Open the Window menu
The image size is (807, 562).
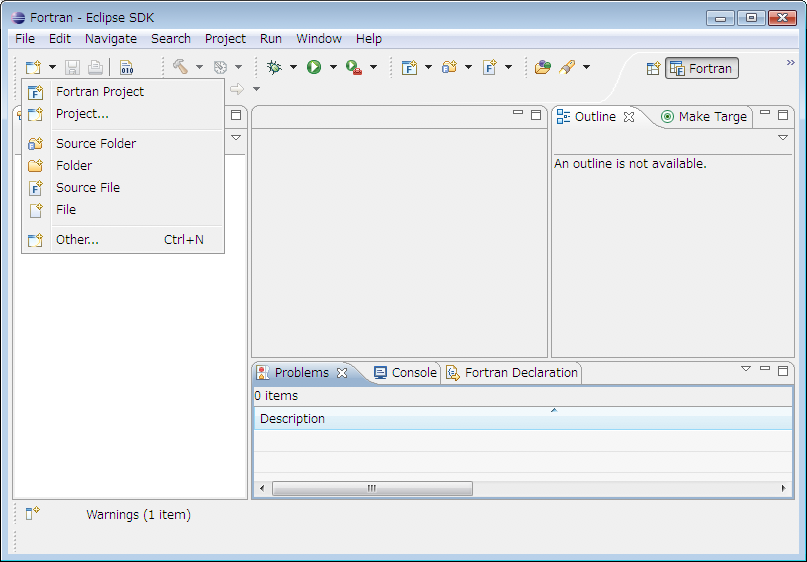[x=319, y=39]
